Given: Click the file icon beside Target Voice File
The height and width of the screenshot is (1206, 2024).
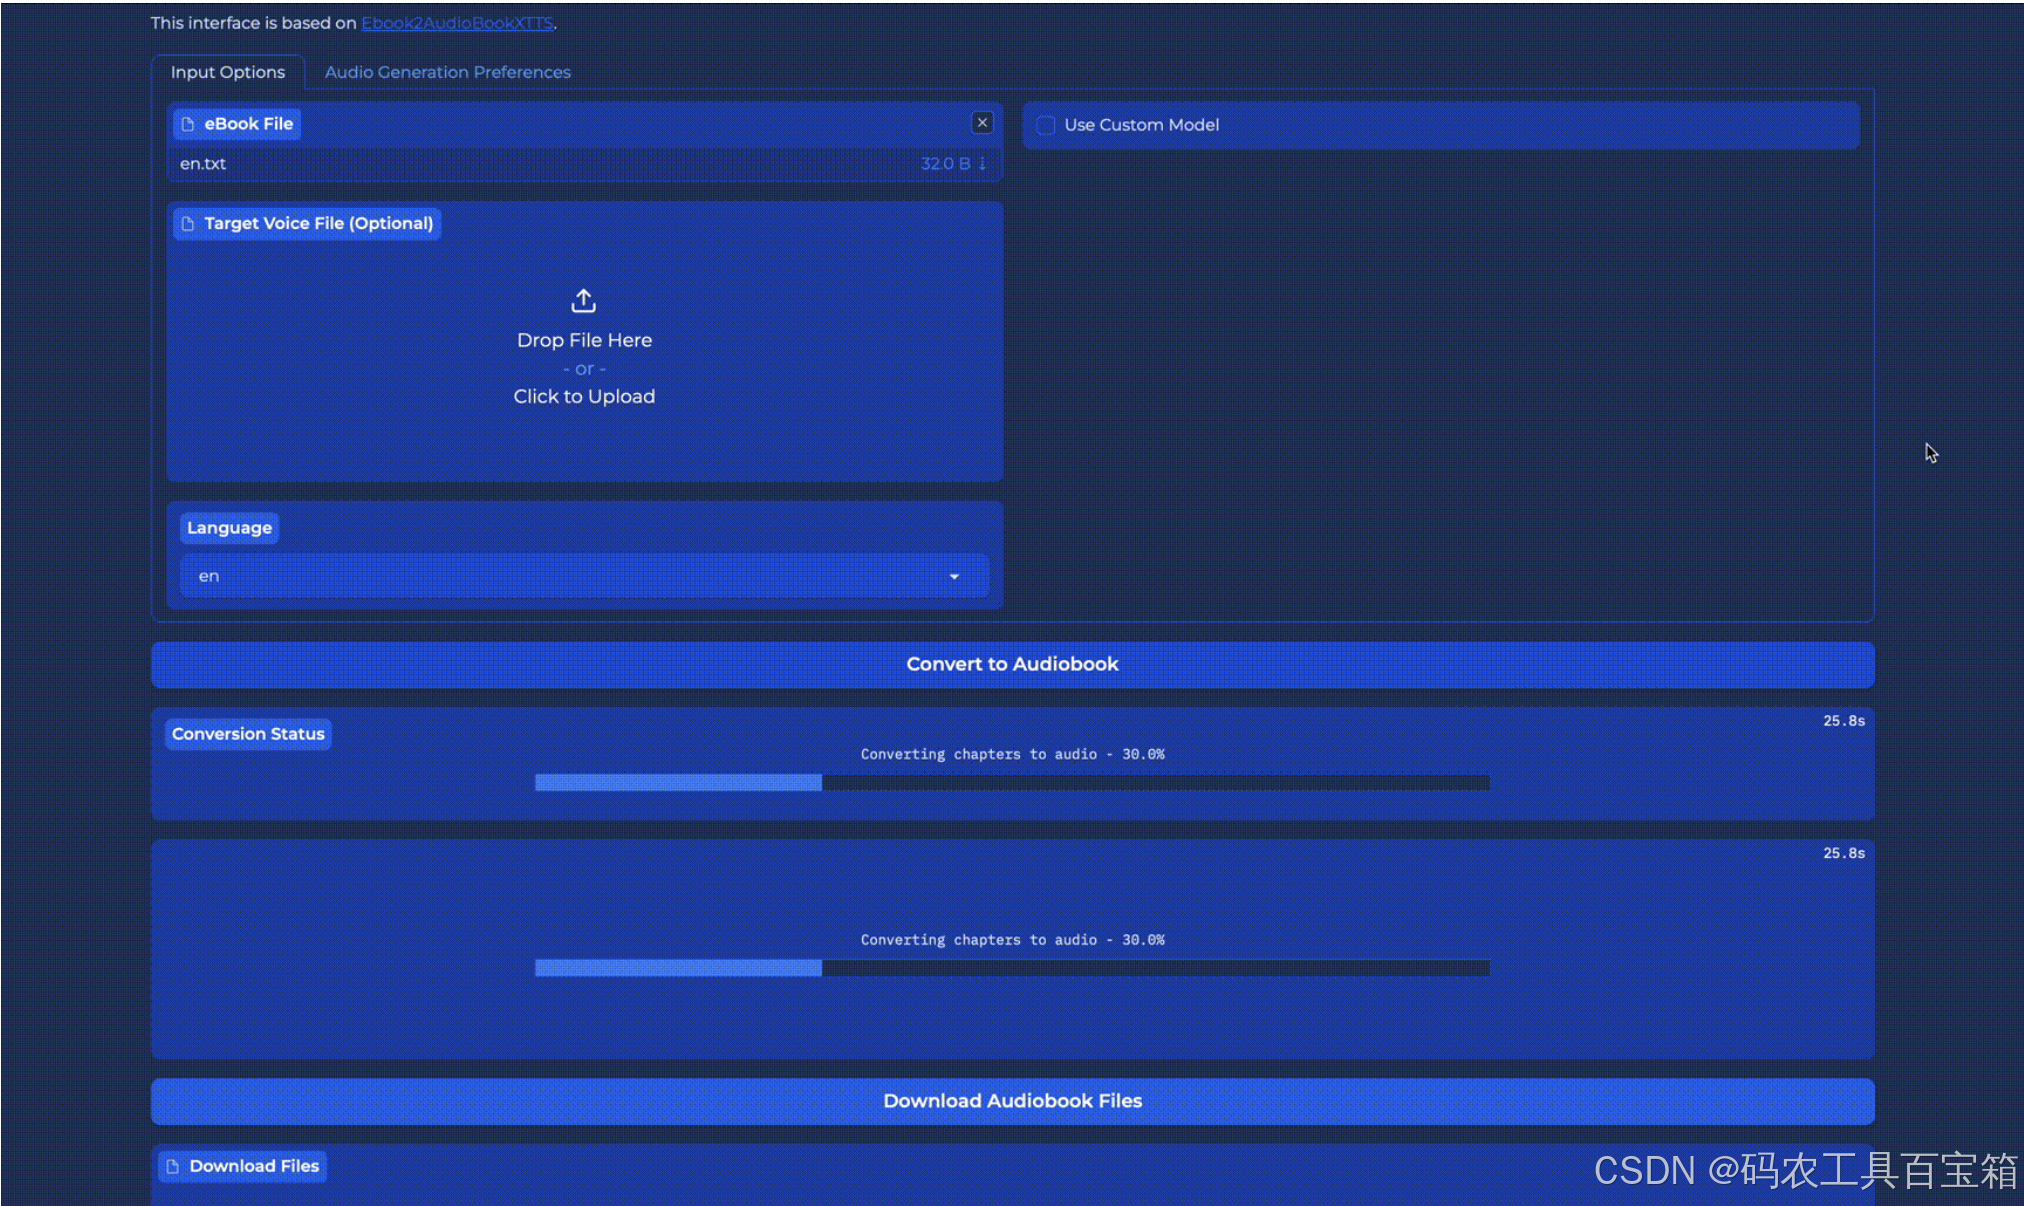Looking at the screenshot, I should point(188,223).
